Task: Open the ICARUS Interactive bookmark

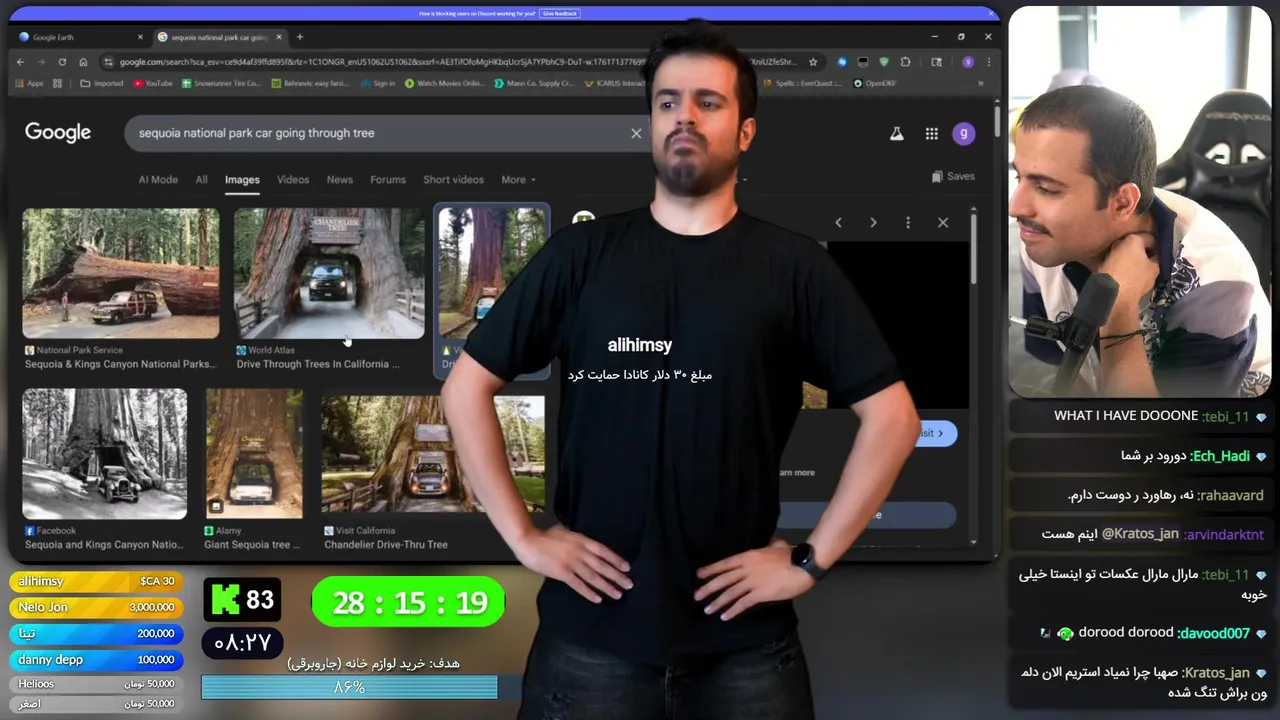Action: (615, 84)
